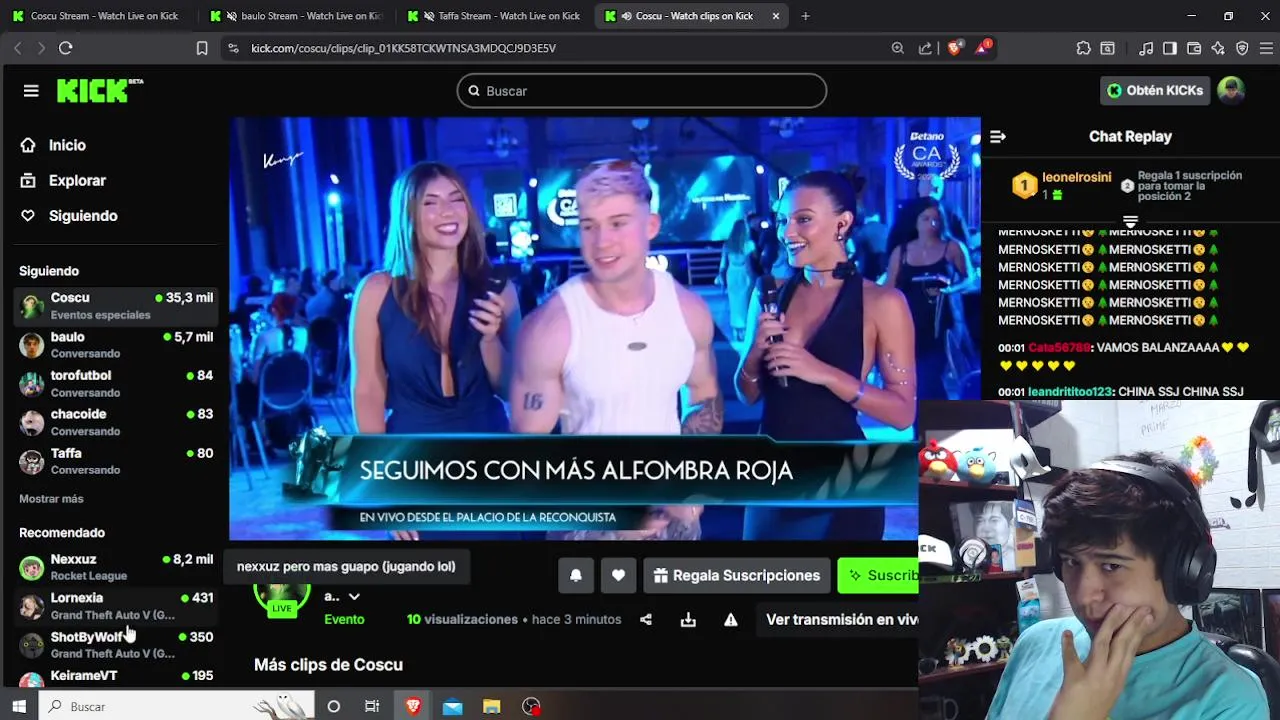Close the Coscu Watch clips tab
1280x720 pixels.
[x=776, y=16]
